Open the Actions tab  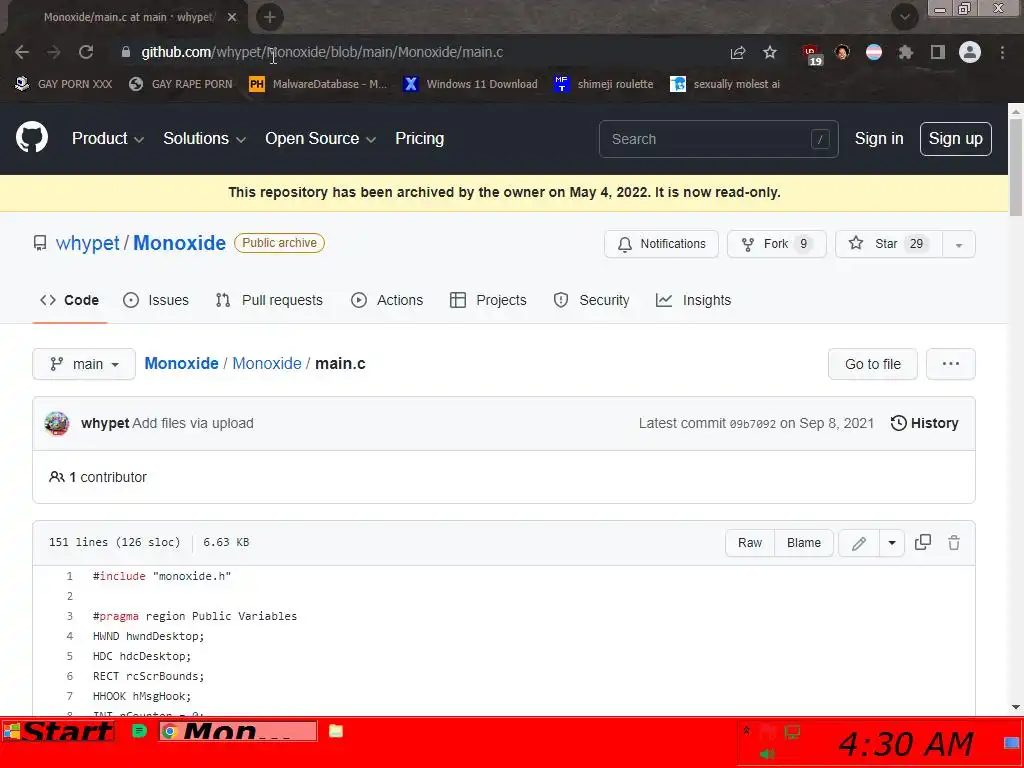(x=387, y=300)
